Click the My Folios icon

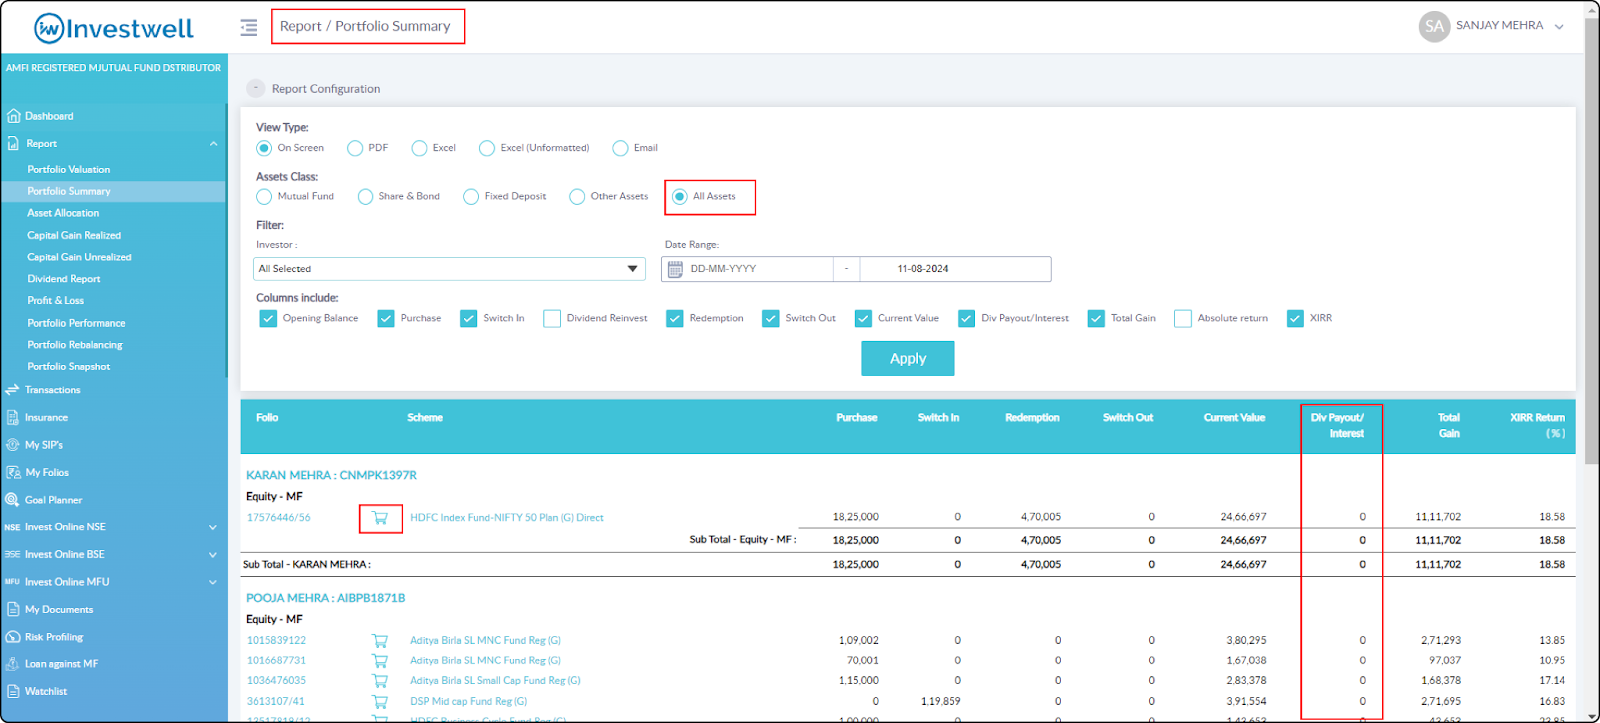click(13, 472)
